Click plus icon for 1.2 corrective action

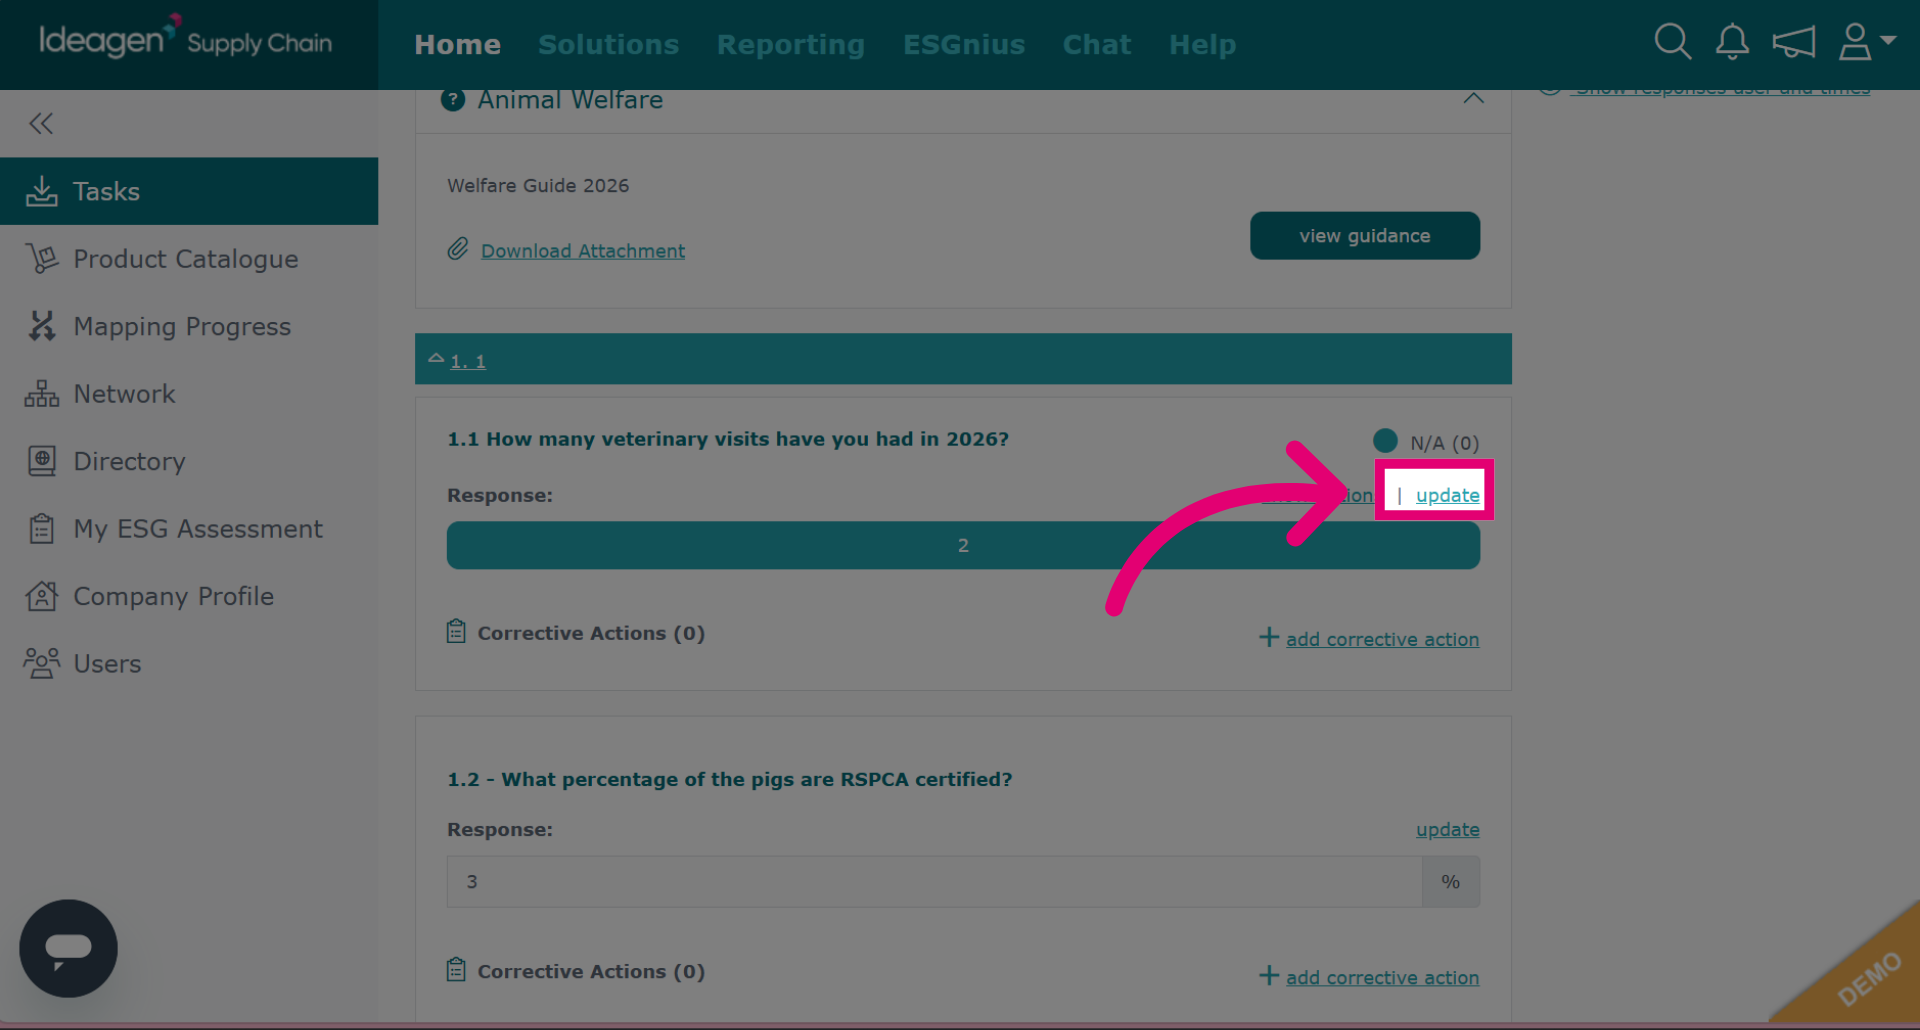1268,975
